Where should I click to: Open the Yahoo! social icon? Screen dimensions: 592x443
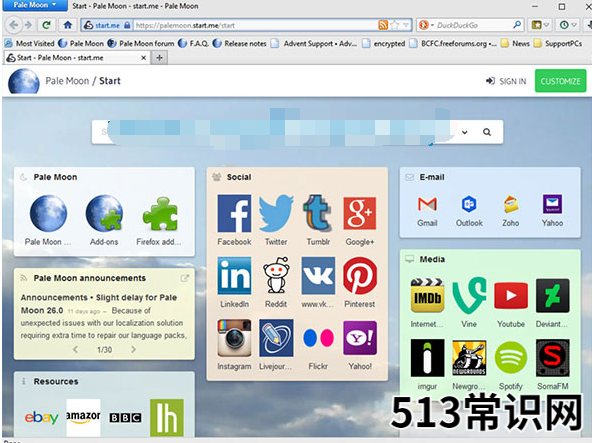(359, 338)
